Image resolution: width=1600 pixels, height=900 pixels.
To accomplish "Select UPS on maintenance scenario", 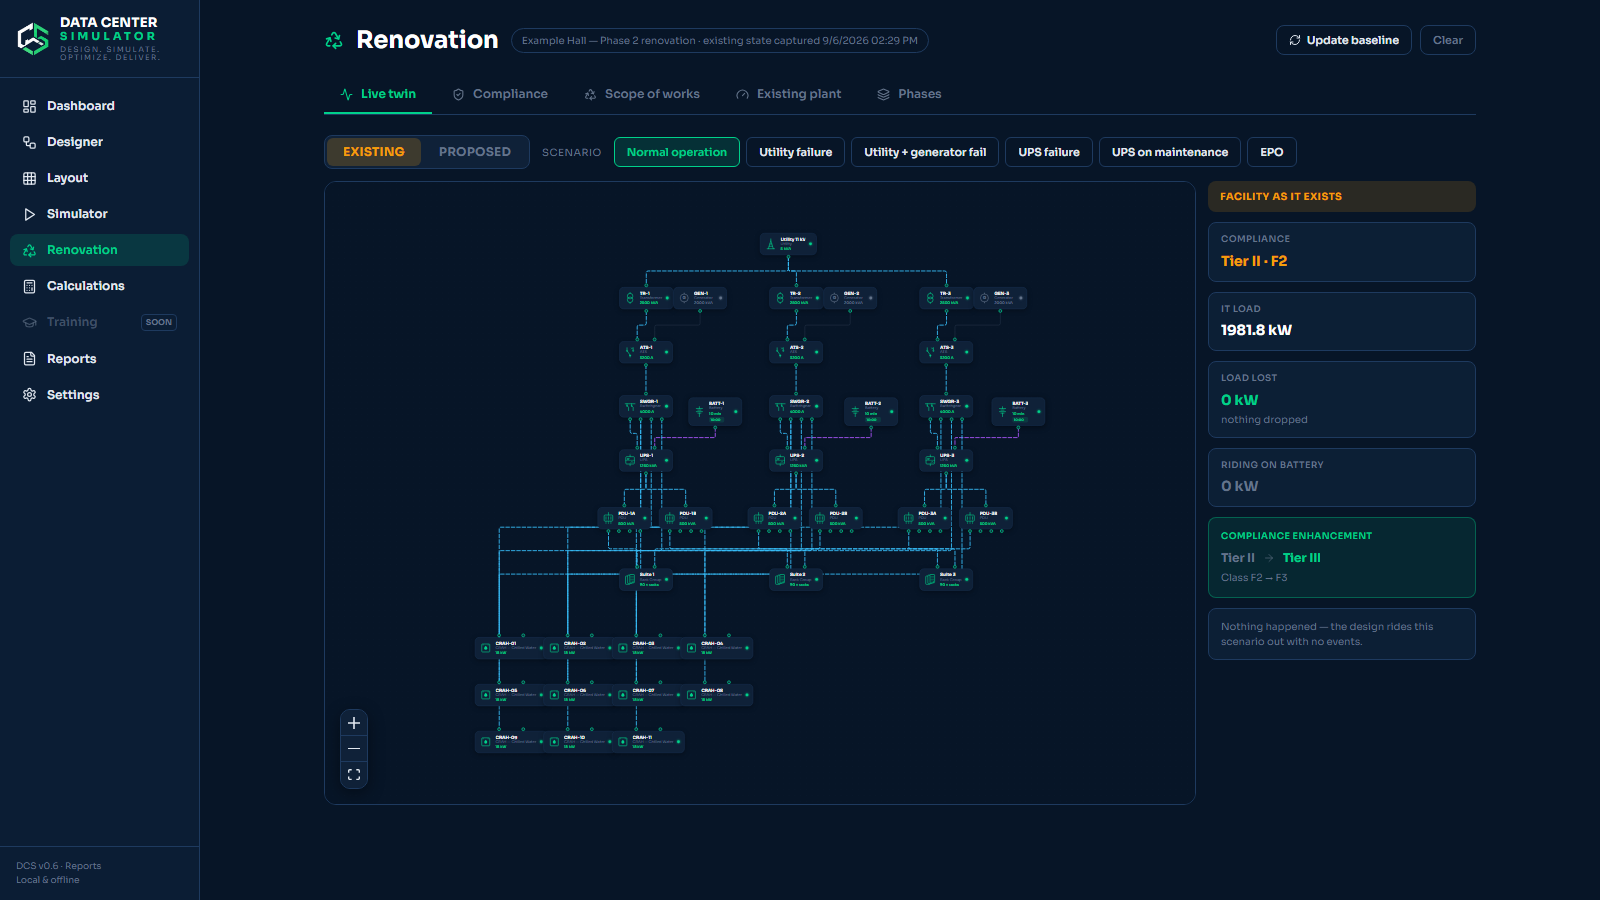I will tap(1170, 152).
